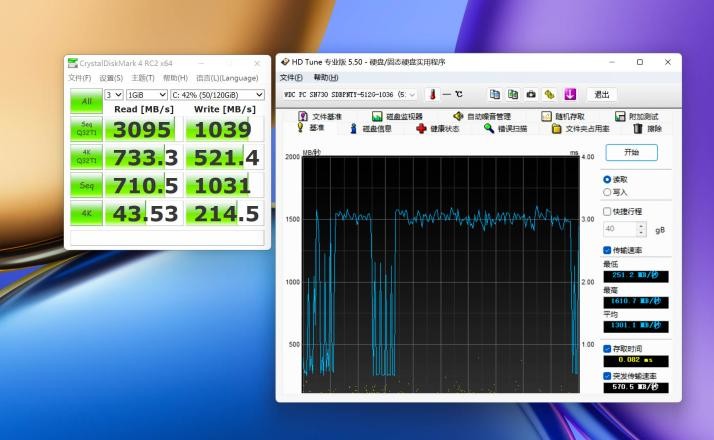The width and height of the screenshot is (714, 440).
Task: Click the empty comment field in CrystalDiskMark
Action: coord(167,237)
